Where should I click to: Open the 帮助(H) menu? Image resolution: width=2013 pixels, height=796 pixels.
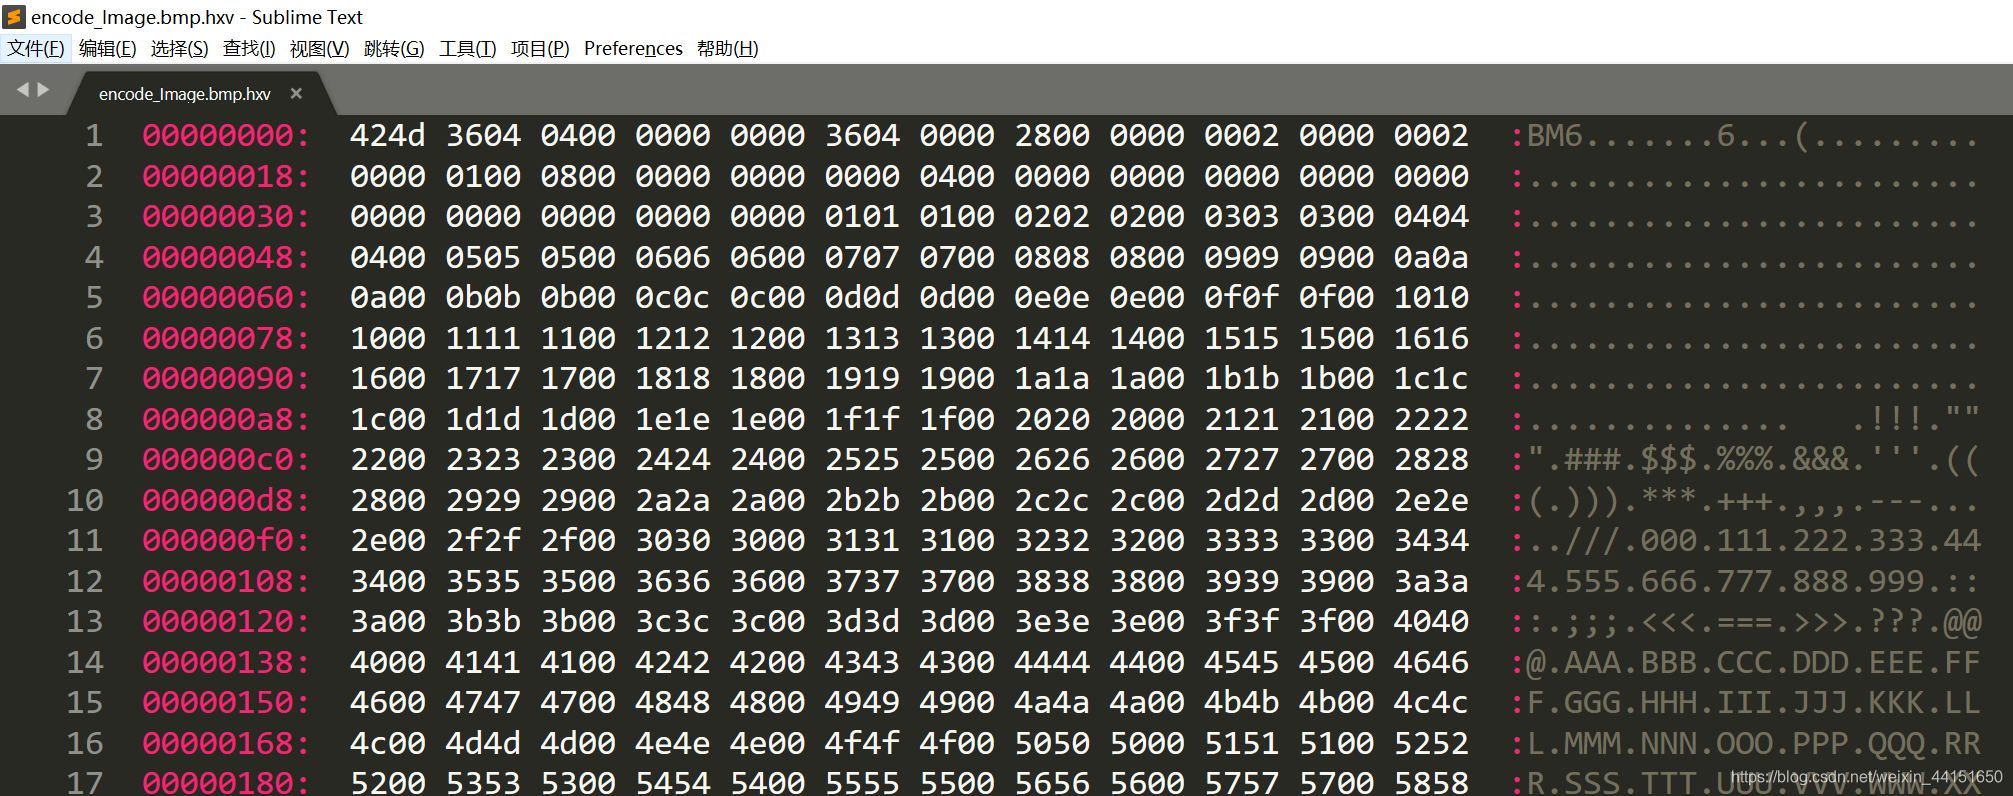click(728, 48)
